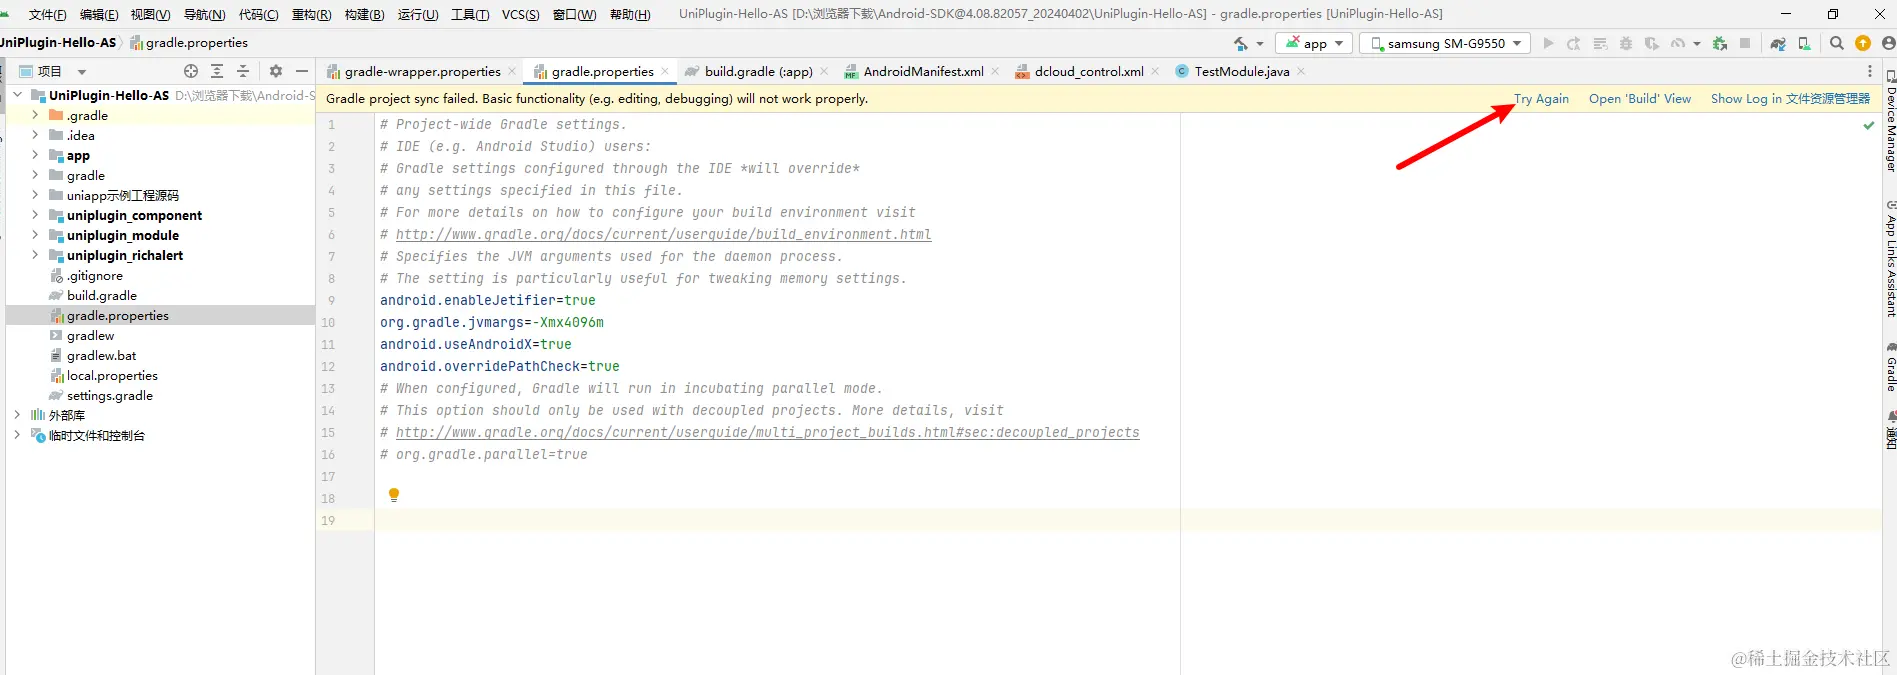Select root build.gradle in project tree
1897x675 pixels.
point(101,295)
